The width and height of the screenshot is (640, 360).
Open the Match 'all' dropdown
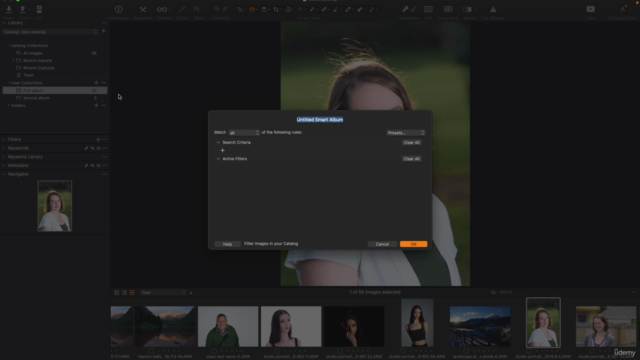[244, 133]
